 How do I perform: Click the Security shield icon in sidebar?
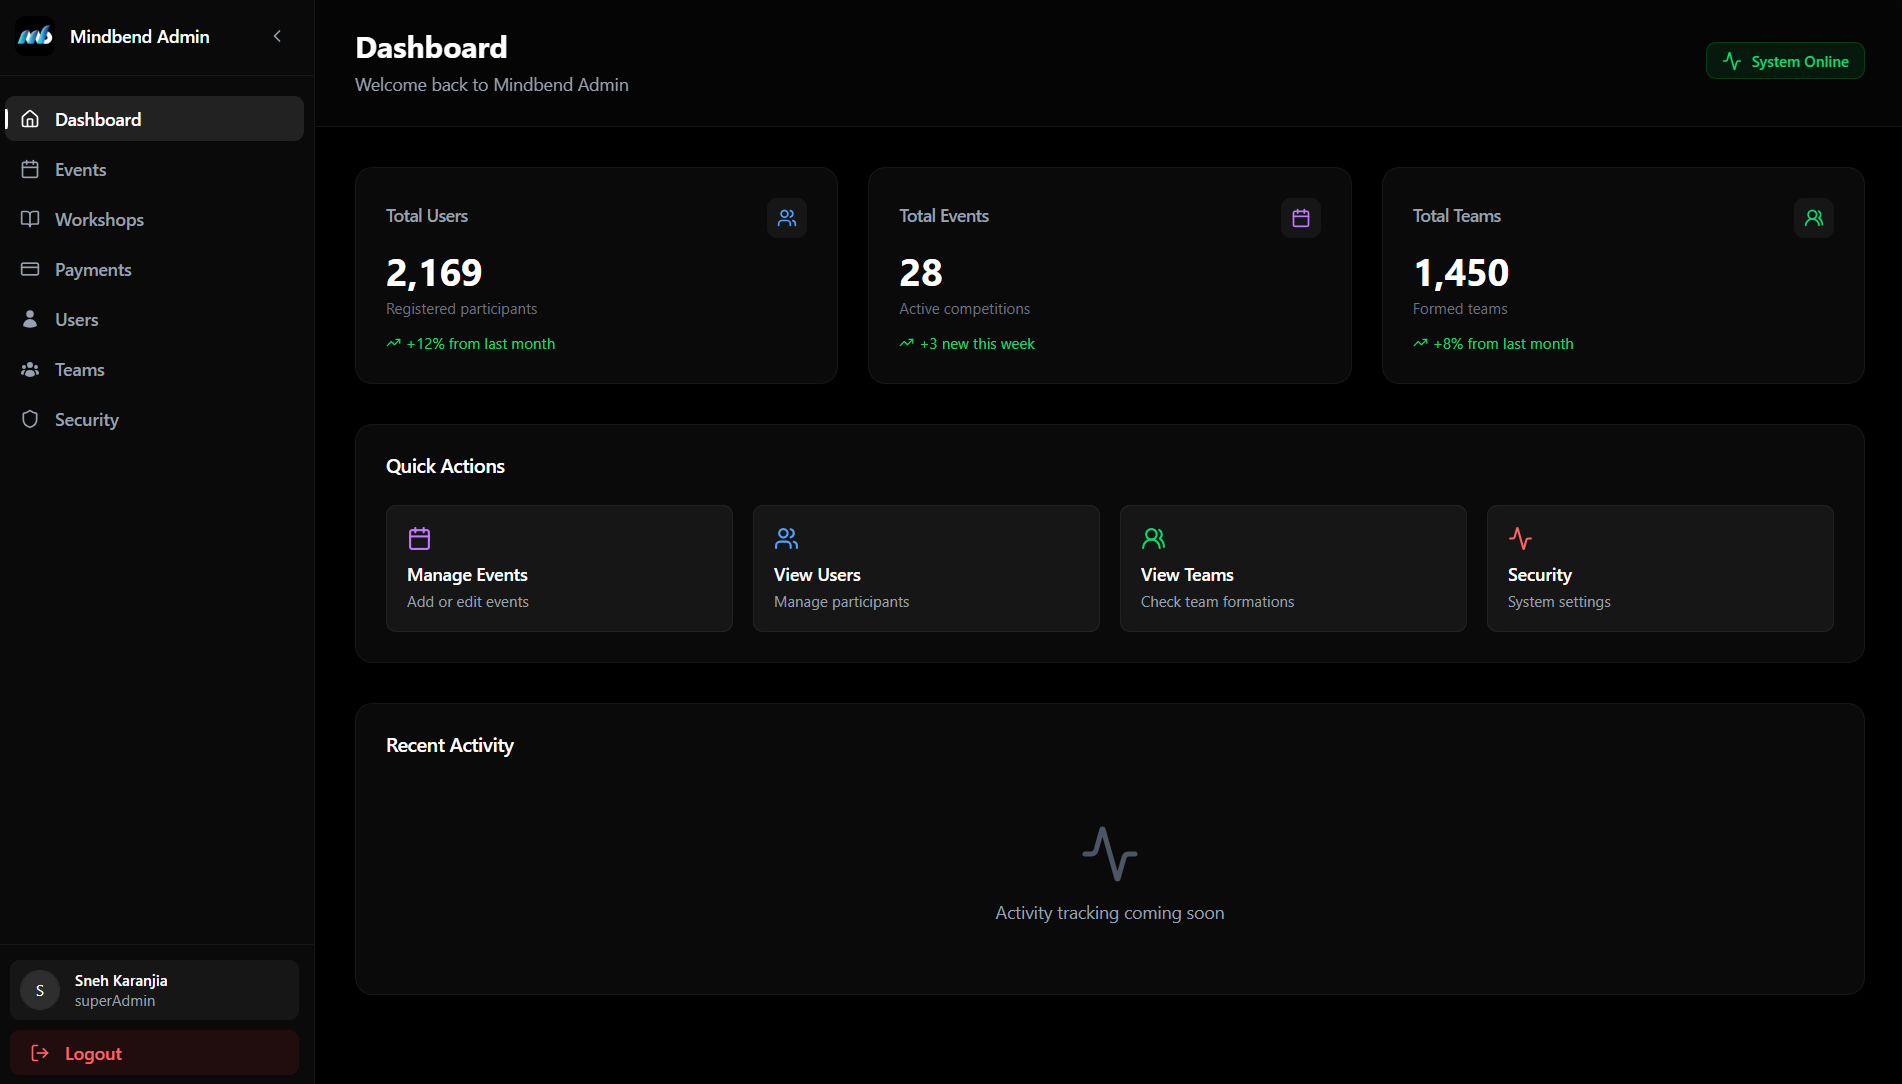coord(30,419)
